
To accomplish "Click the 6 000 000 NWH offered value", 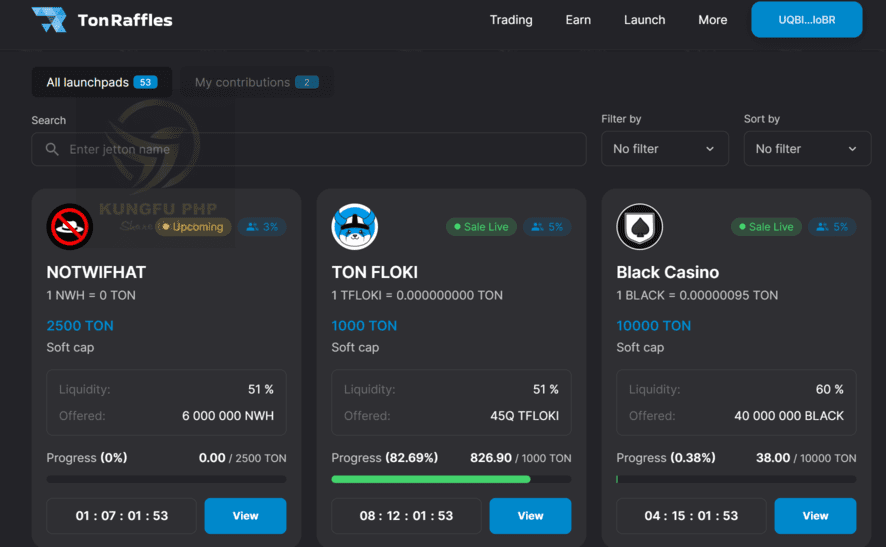I will 228,416.
